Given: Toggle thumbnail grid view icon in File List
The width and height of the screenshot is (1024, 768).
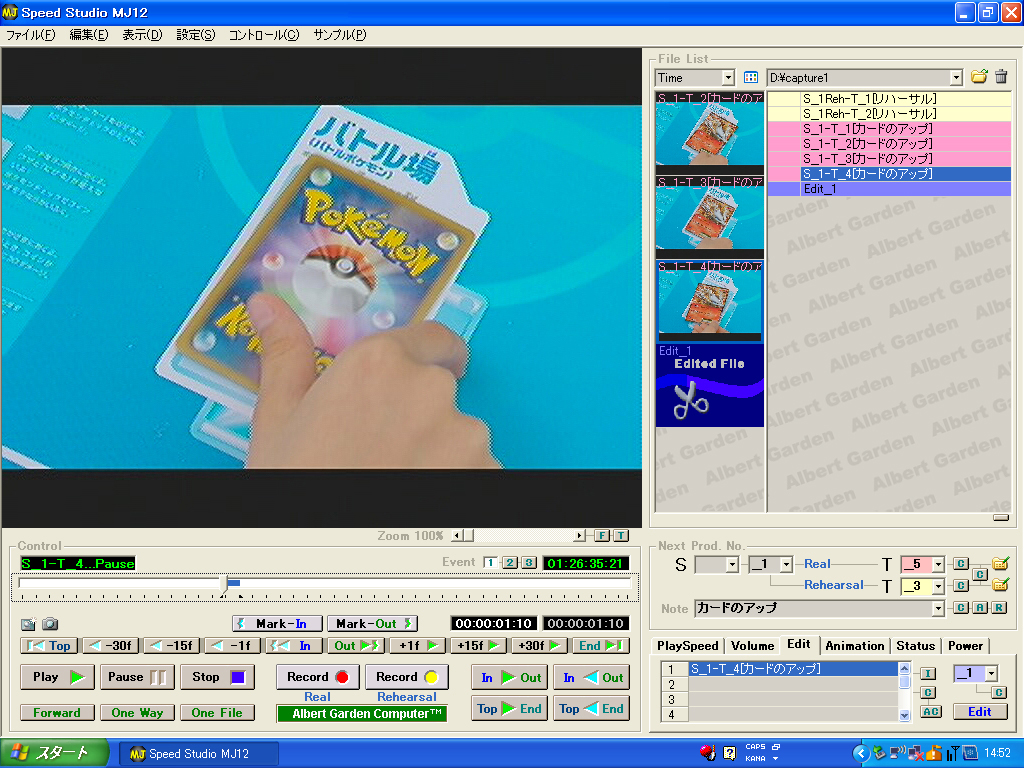Looking at the screenshot, I should coord(750,78).
